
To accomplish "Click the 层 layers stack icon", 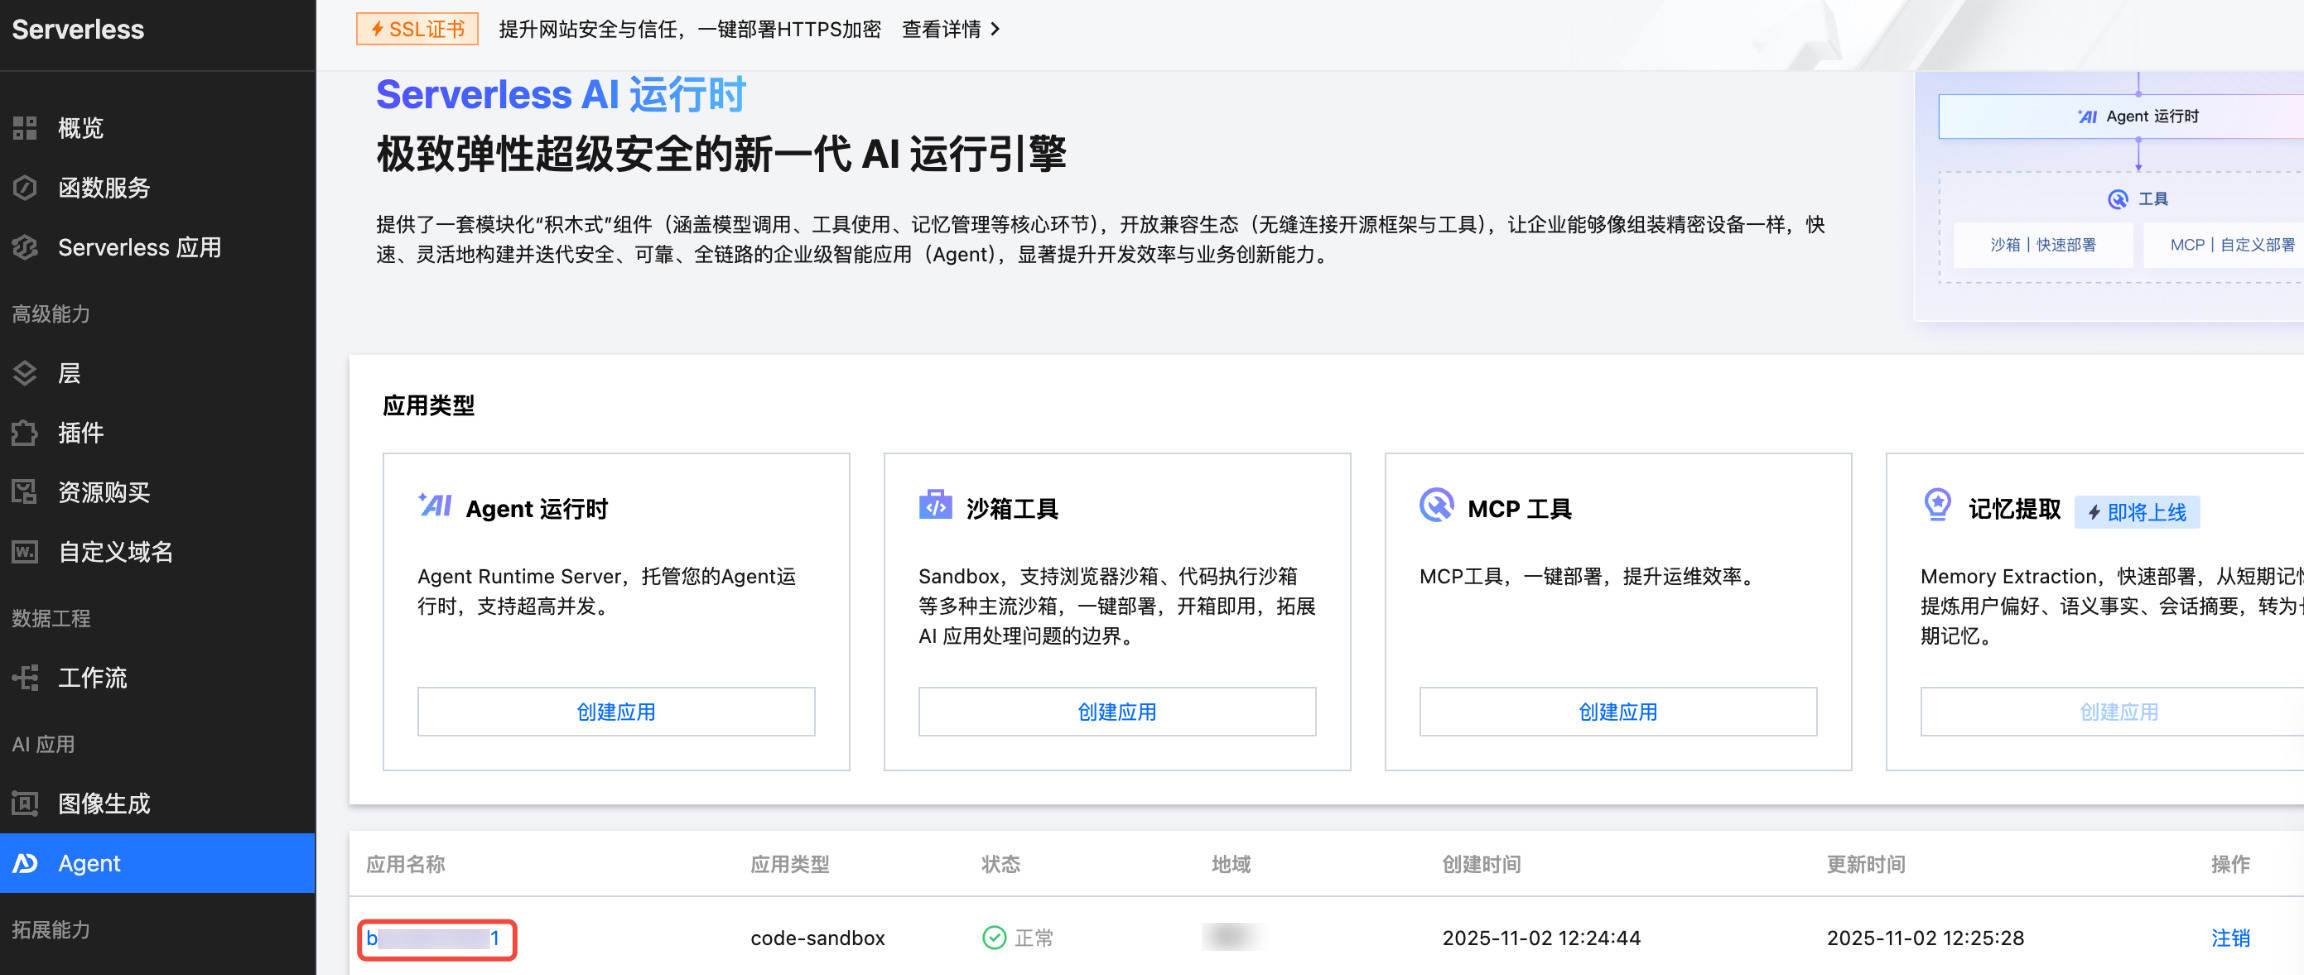I will click(x=25, y=373).
